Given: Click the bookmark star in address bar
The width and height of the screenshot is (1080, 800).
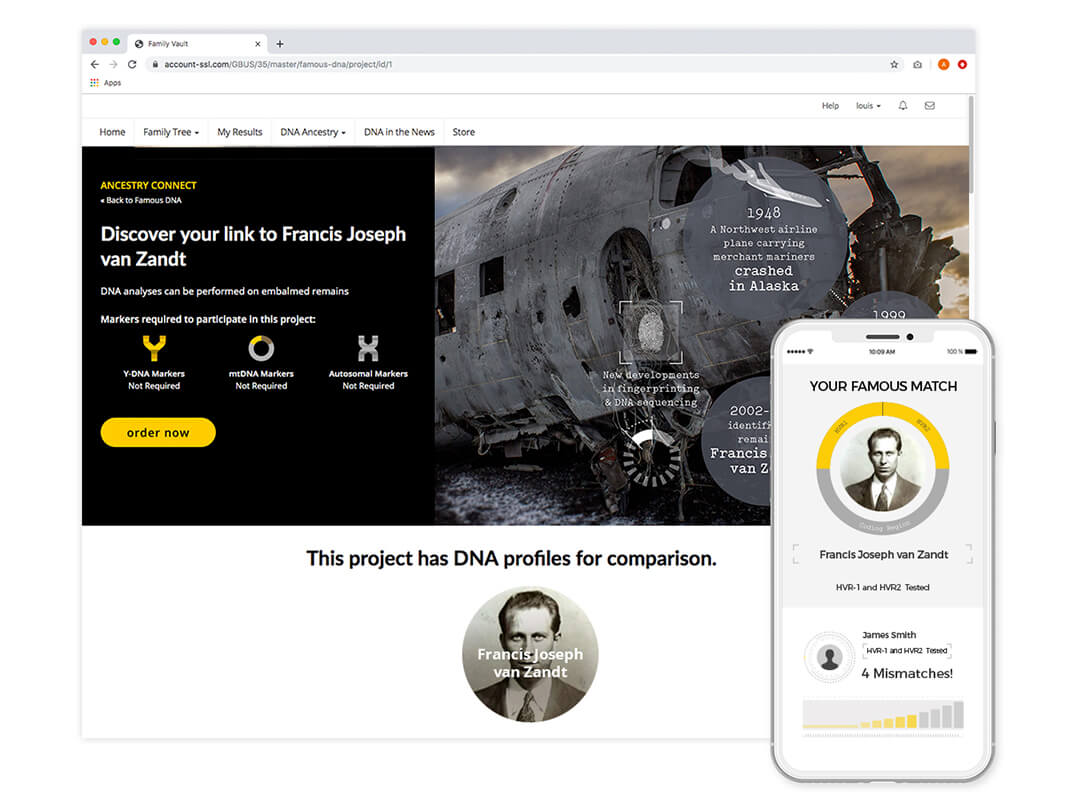Looking at the screenshot, I should point(894,64).
